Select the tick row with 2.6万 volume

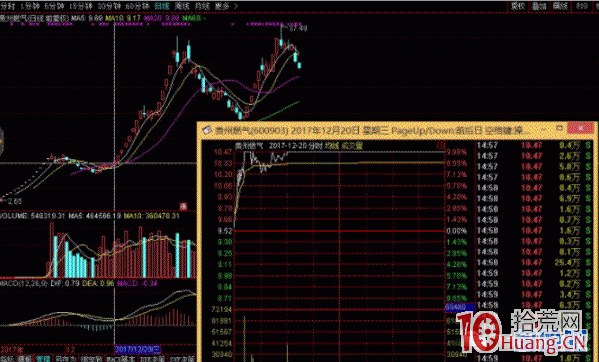534,156
